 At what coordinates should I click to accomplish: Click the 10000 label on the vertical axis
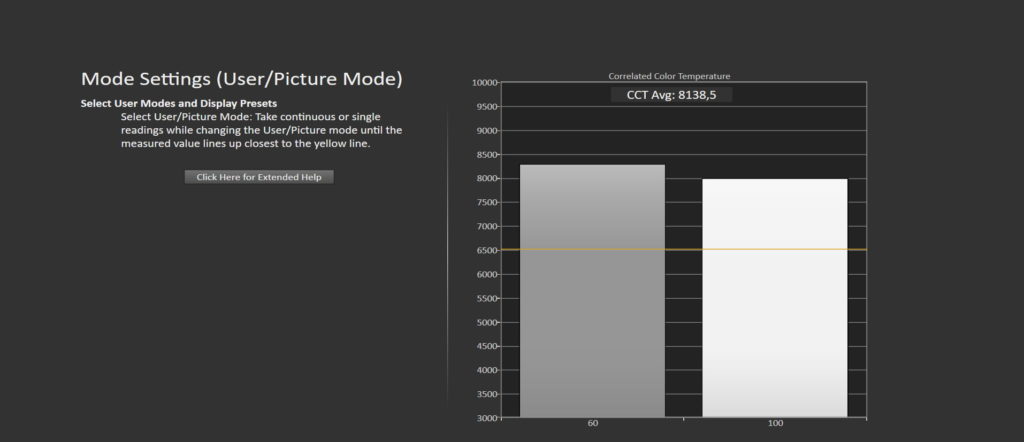[x=484, y=83]
